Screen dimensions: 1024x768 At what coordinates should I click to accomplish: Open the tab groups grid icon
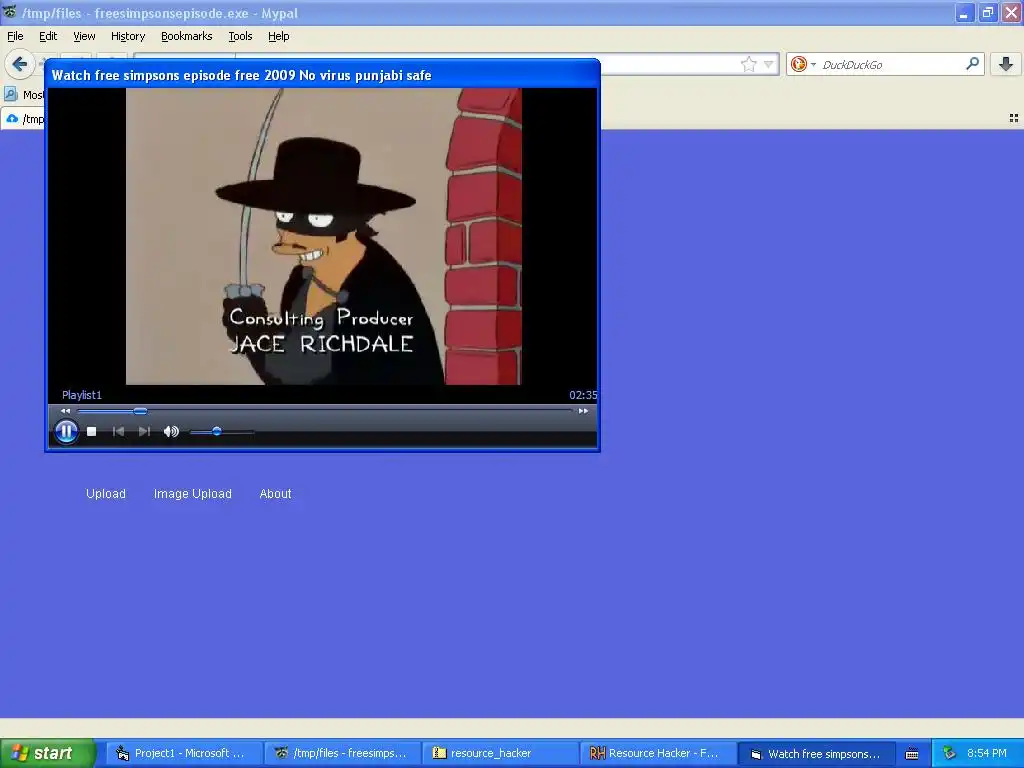point(1014,118)
